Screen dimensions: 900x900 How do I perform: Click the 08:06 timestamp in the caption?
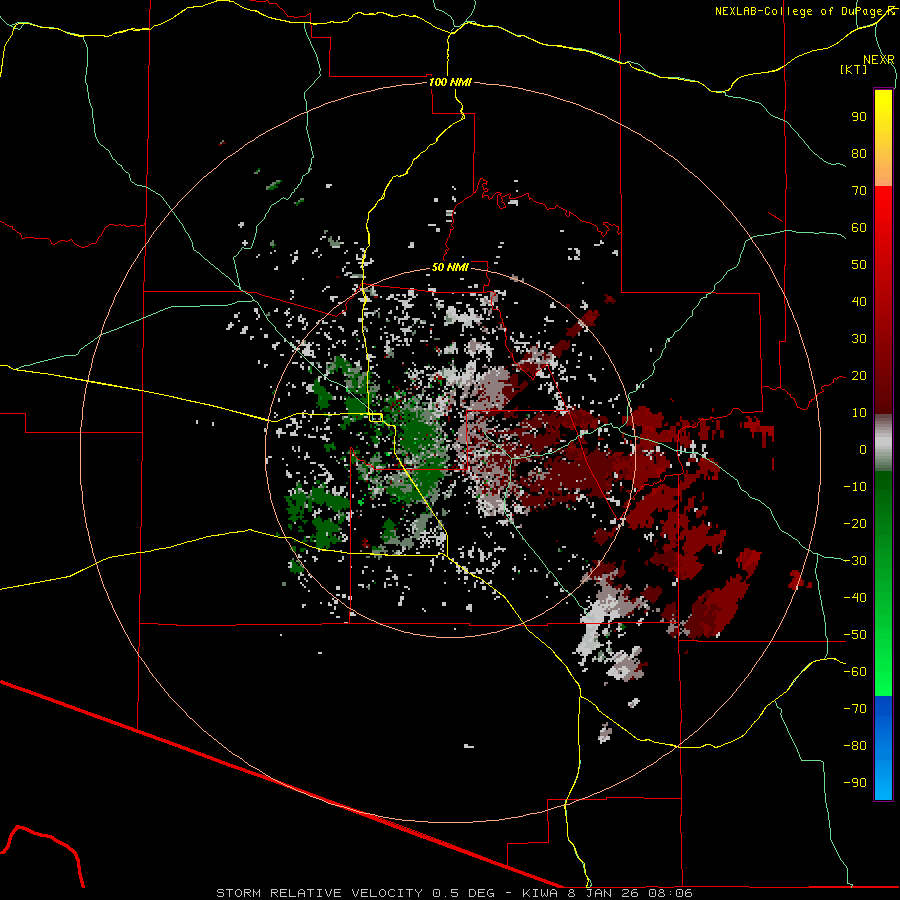tap(670, 893)
